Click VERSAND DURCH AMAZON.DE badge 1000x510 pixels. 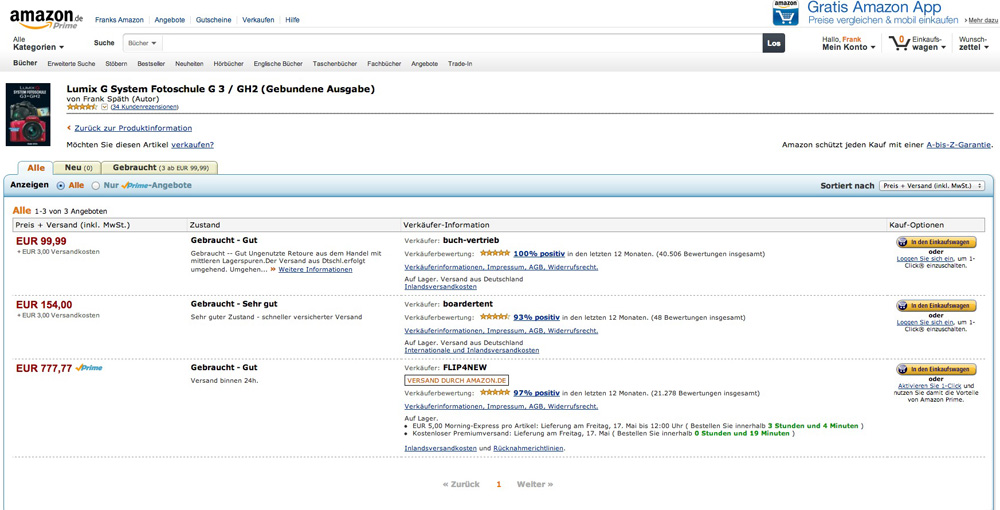(x=456, y=380)
